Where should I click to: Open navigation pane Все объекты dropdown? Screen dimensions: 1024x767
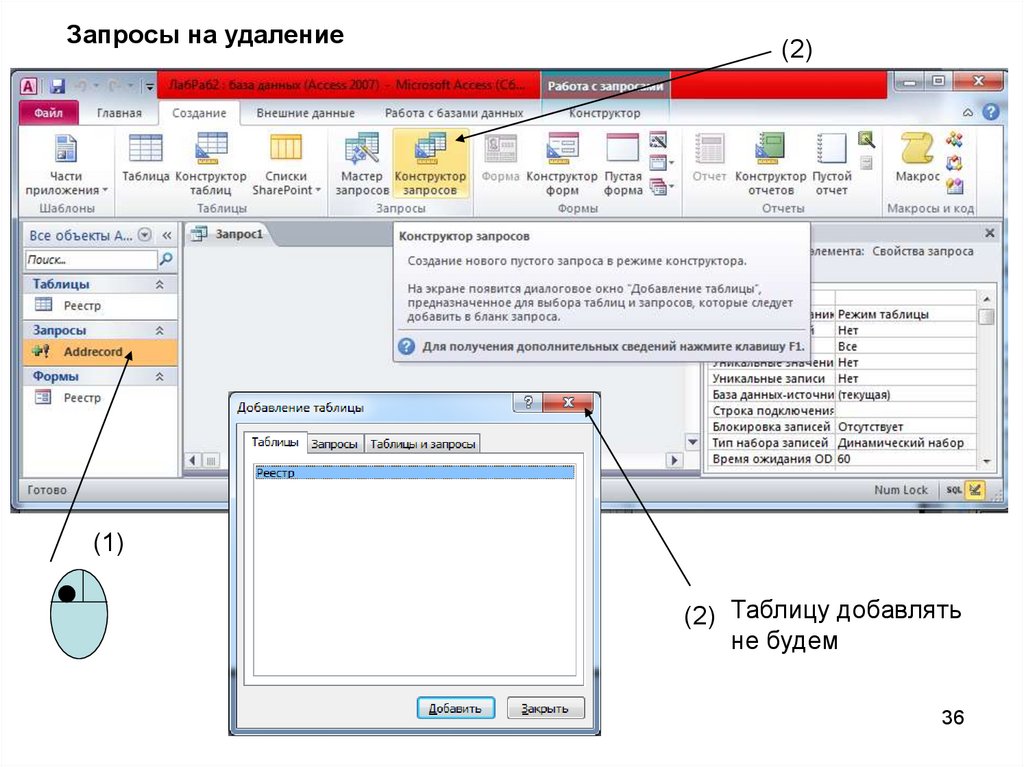coord(145,235)
